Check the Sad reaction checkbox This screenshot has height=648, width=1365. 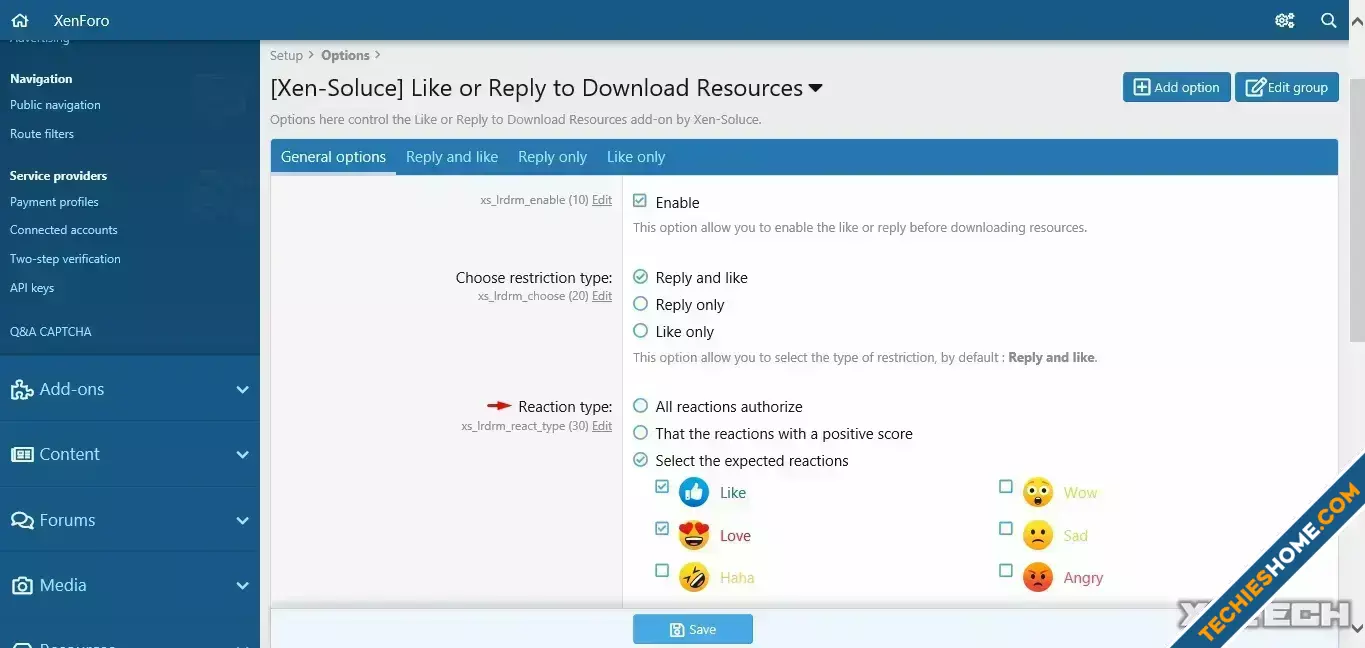tap(1006, 528)
